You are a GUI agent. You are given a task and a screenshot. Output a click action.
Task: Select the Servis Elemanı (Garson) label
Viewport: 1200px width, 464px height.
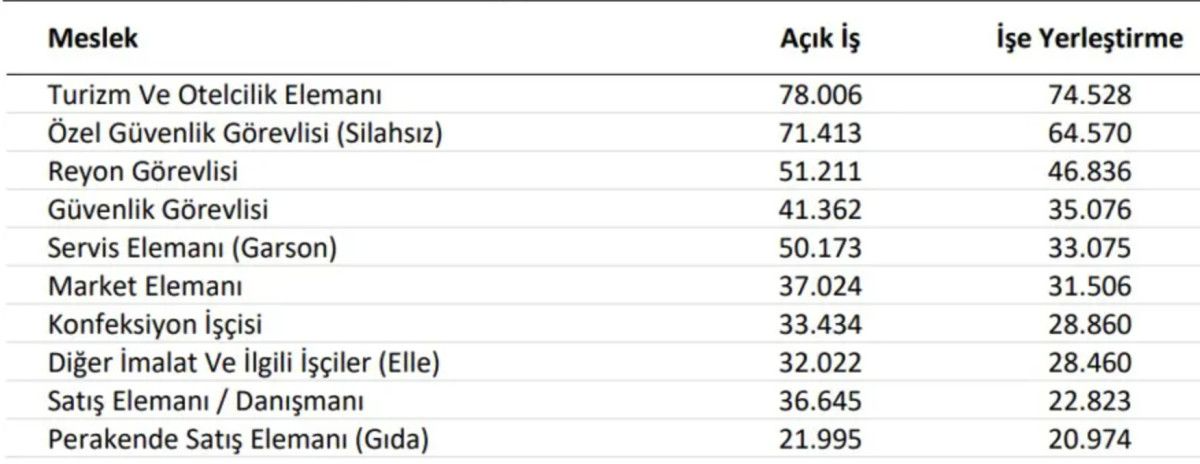click(x=193, y=248)
